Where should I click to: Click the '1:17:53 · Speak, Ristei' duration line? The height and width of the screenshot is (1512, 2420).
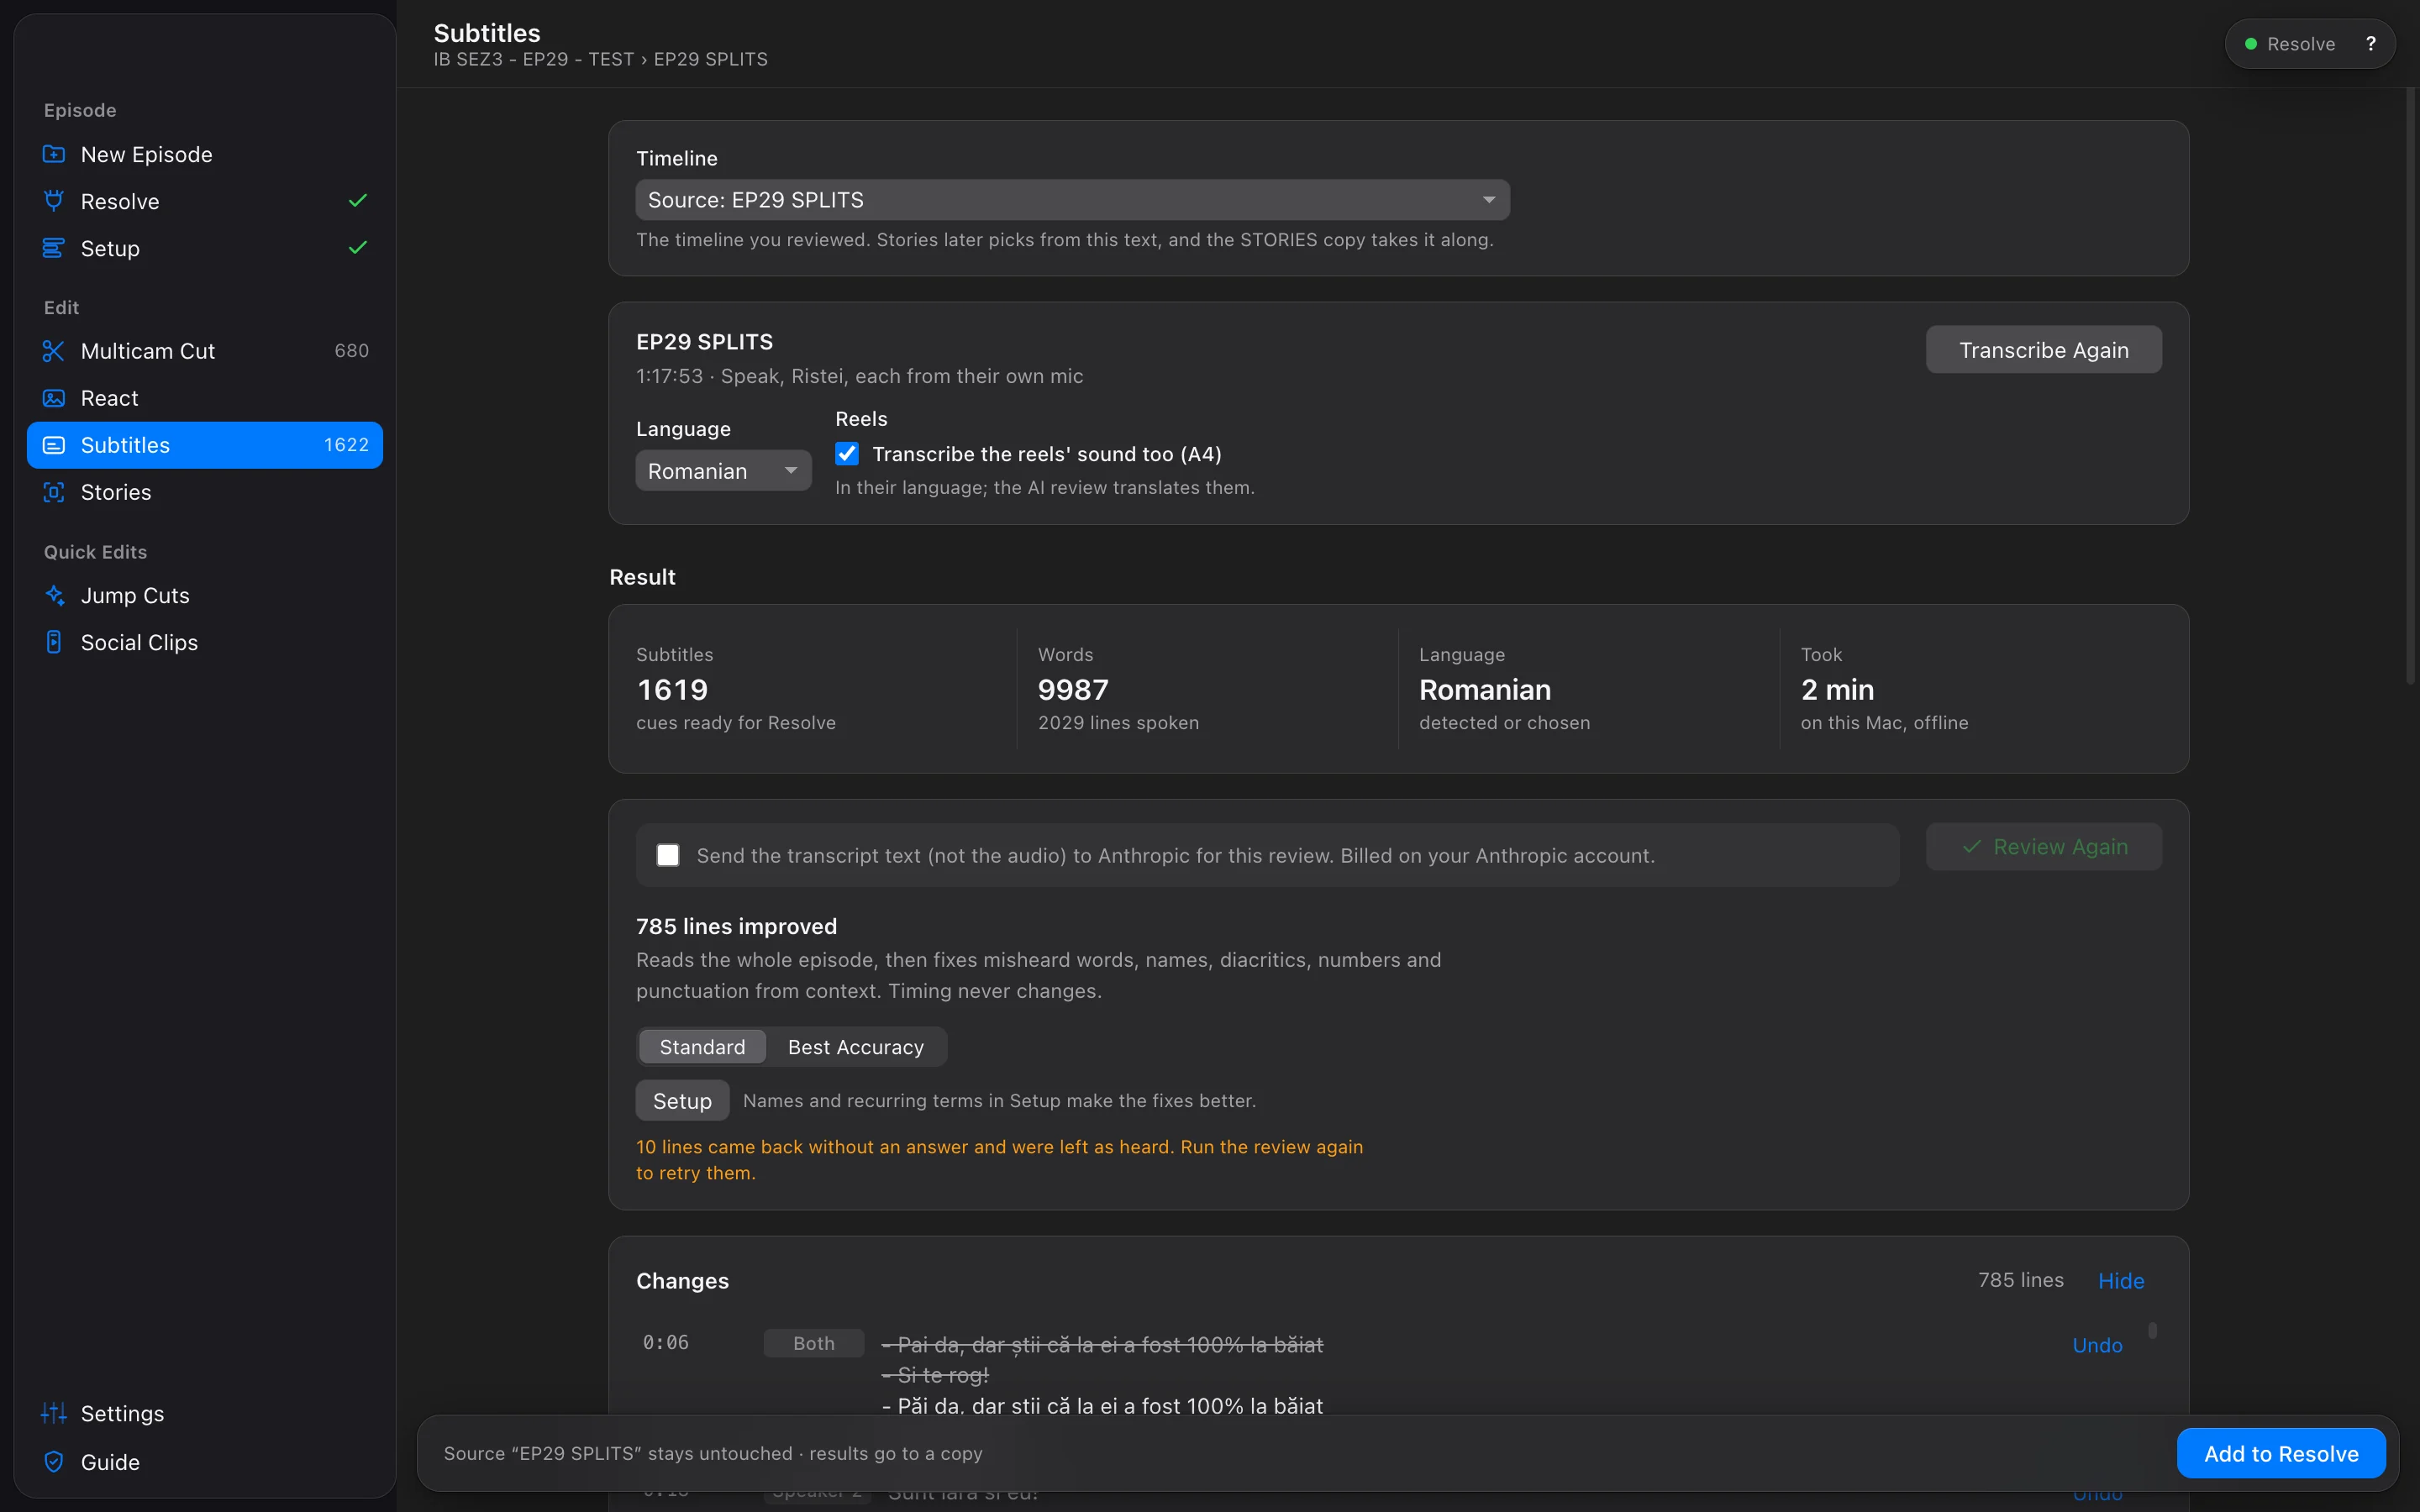(x=860, y=376)
